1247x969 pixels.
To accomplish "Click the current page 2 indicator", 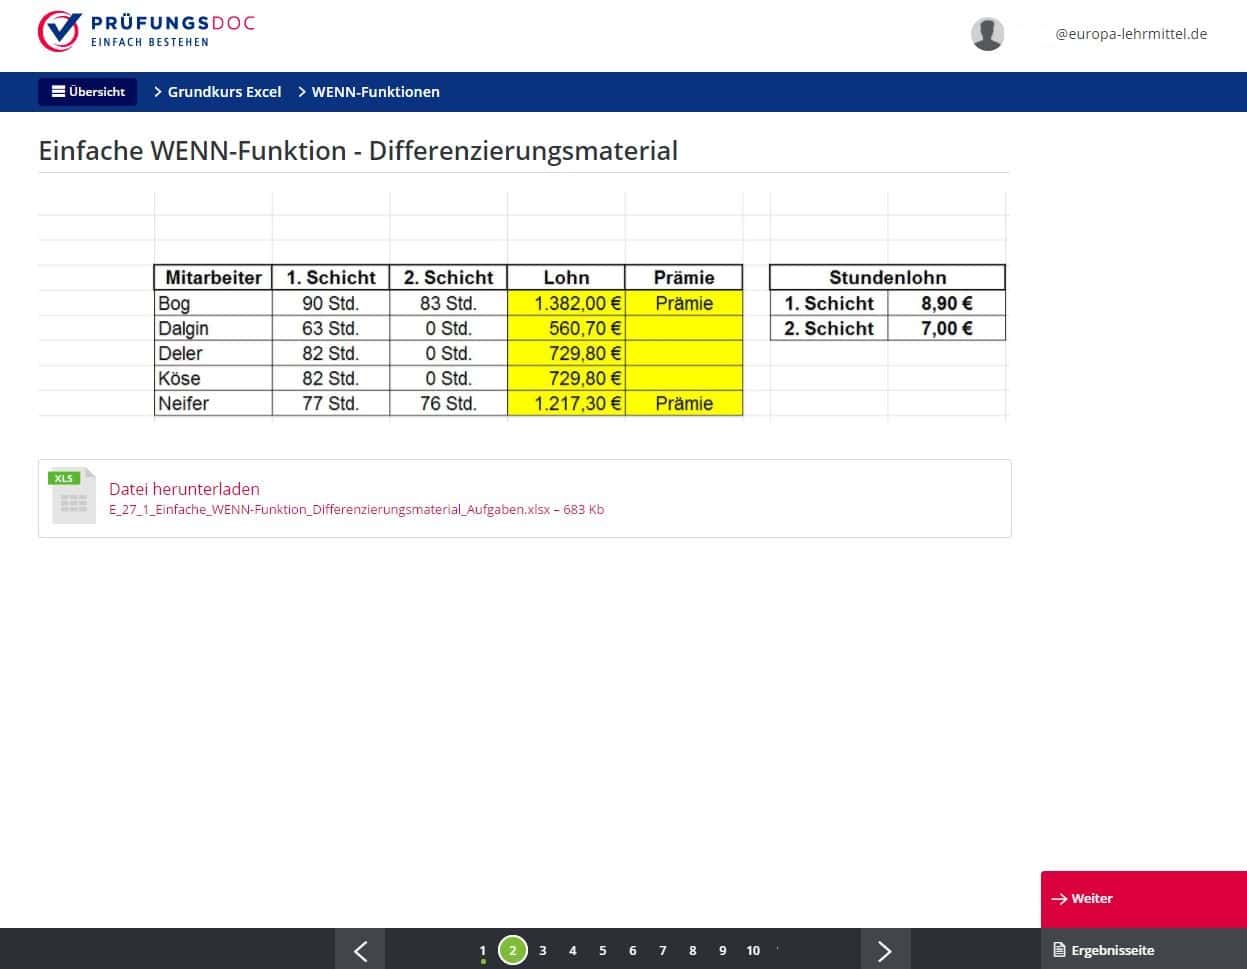I will click(513, 950).
